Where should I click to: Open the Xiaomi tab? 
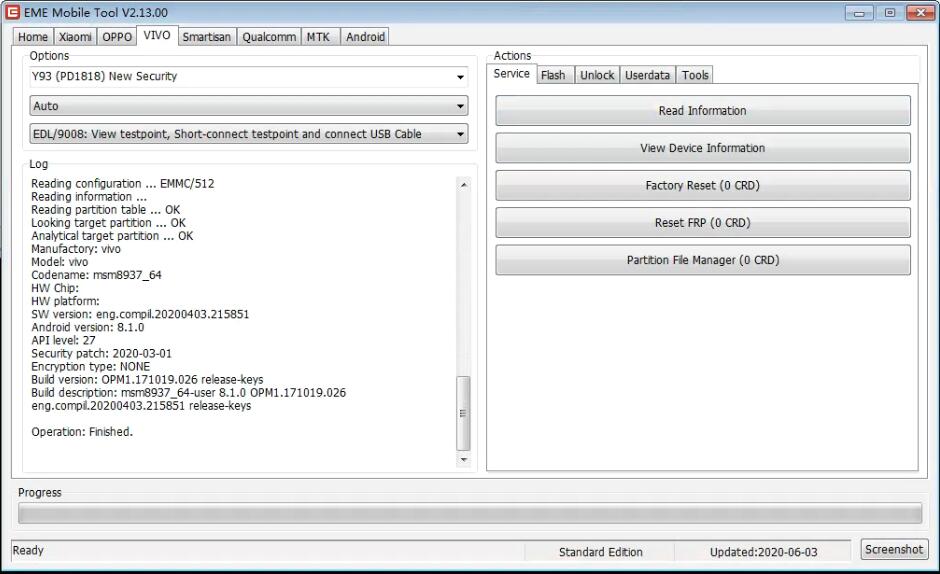tap(76, 37)
